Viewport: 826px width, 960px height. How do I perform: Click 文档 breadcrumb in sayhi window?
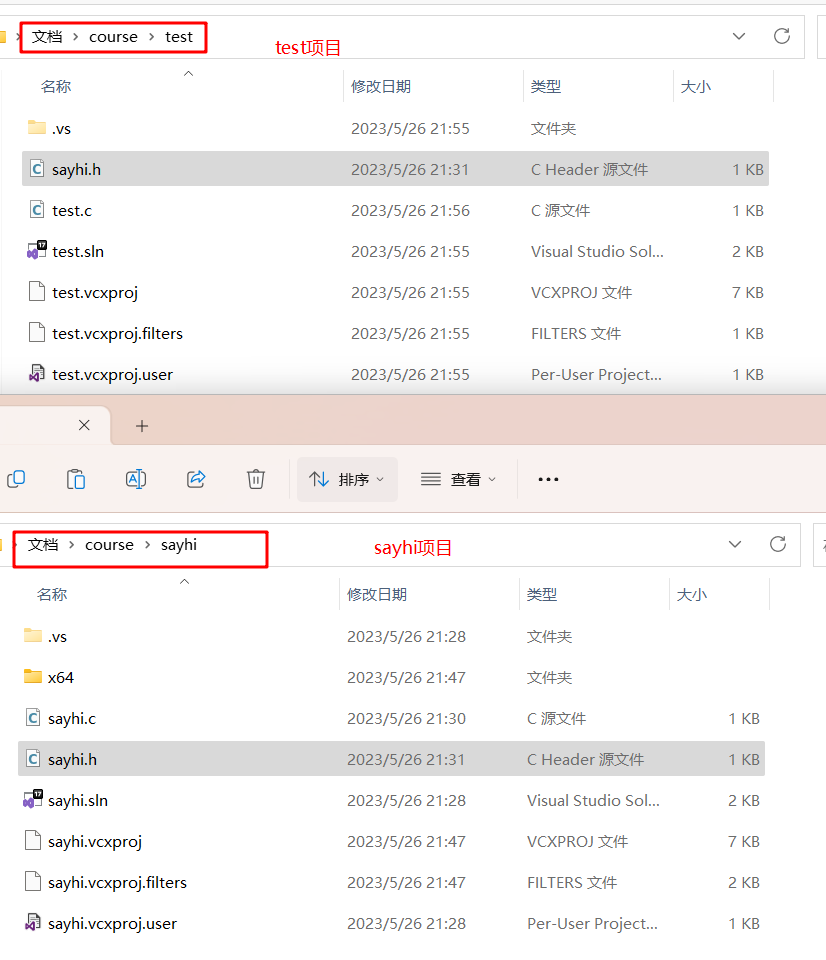pyautogui.click(x=43, y=544)
